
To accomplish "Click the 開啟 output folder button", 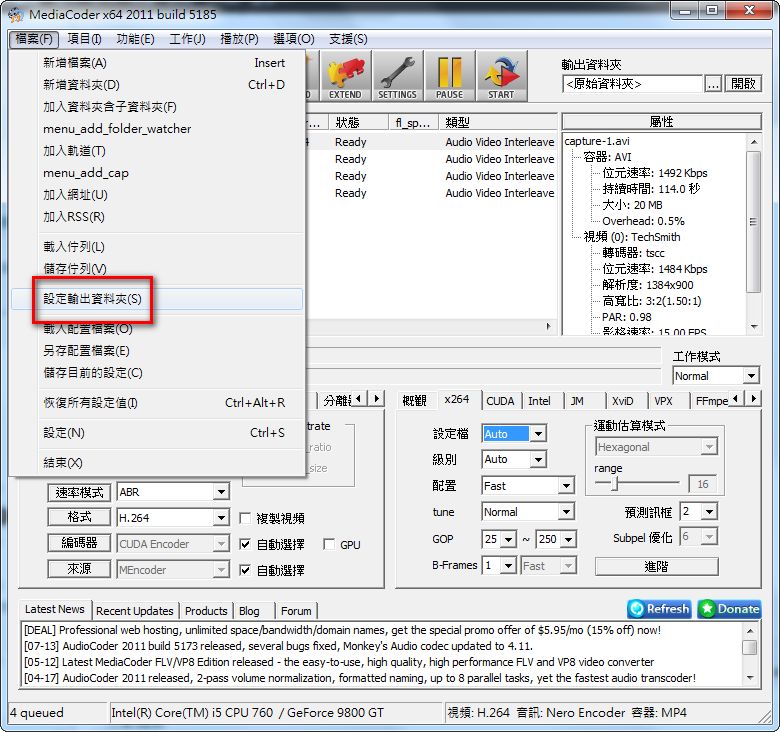I will point(743,84).
